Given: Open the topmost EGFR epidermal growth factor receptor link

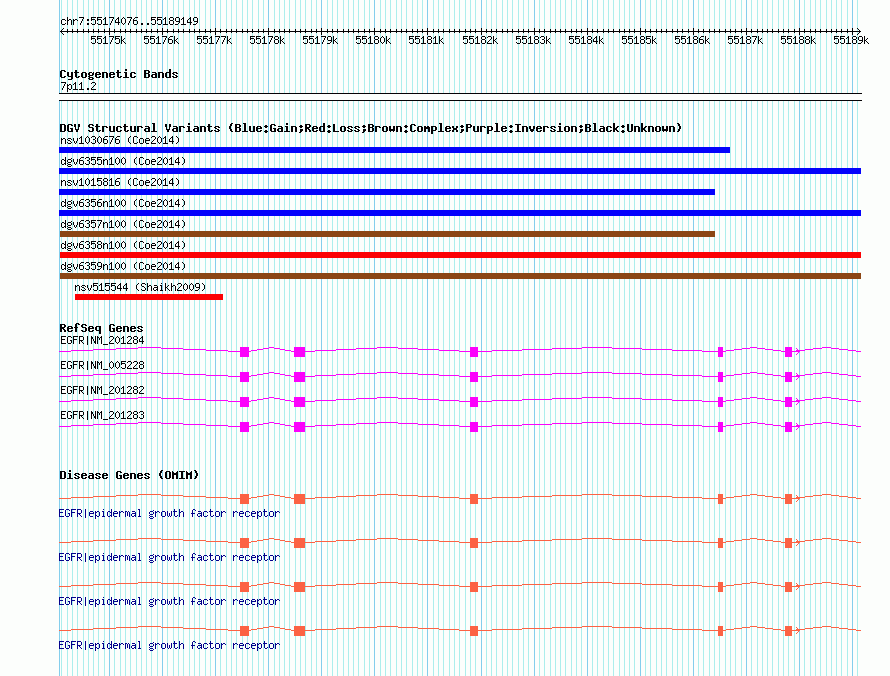Looking at the screenshot, I should (x=169, y=514).
